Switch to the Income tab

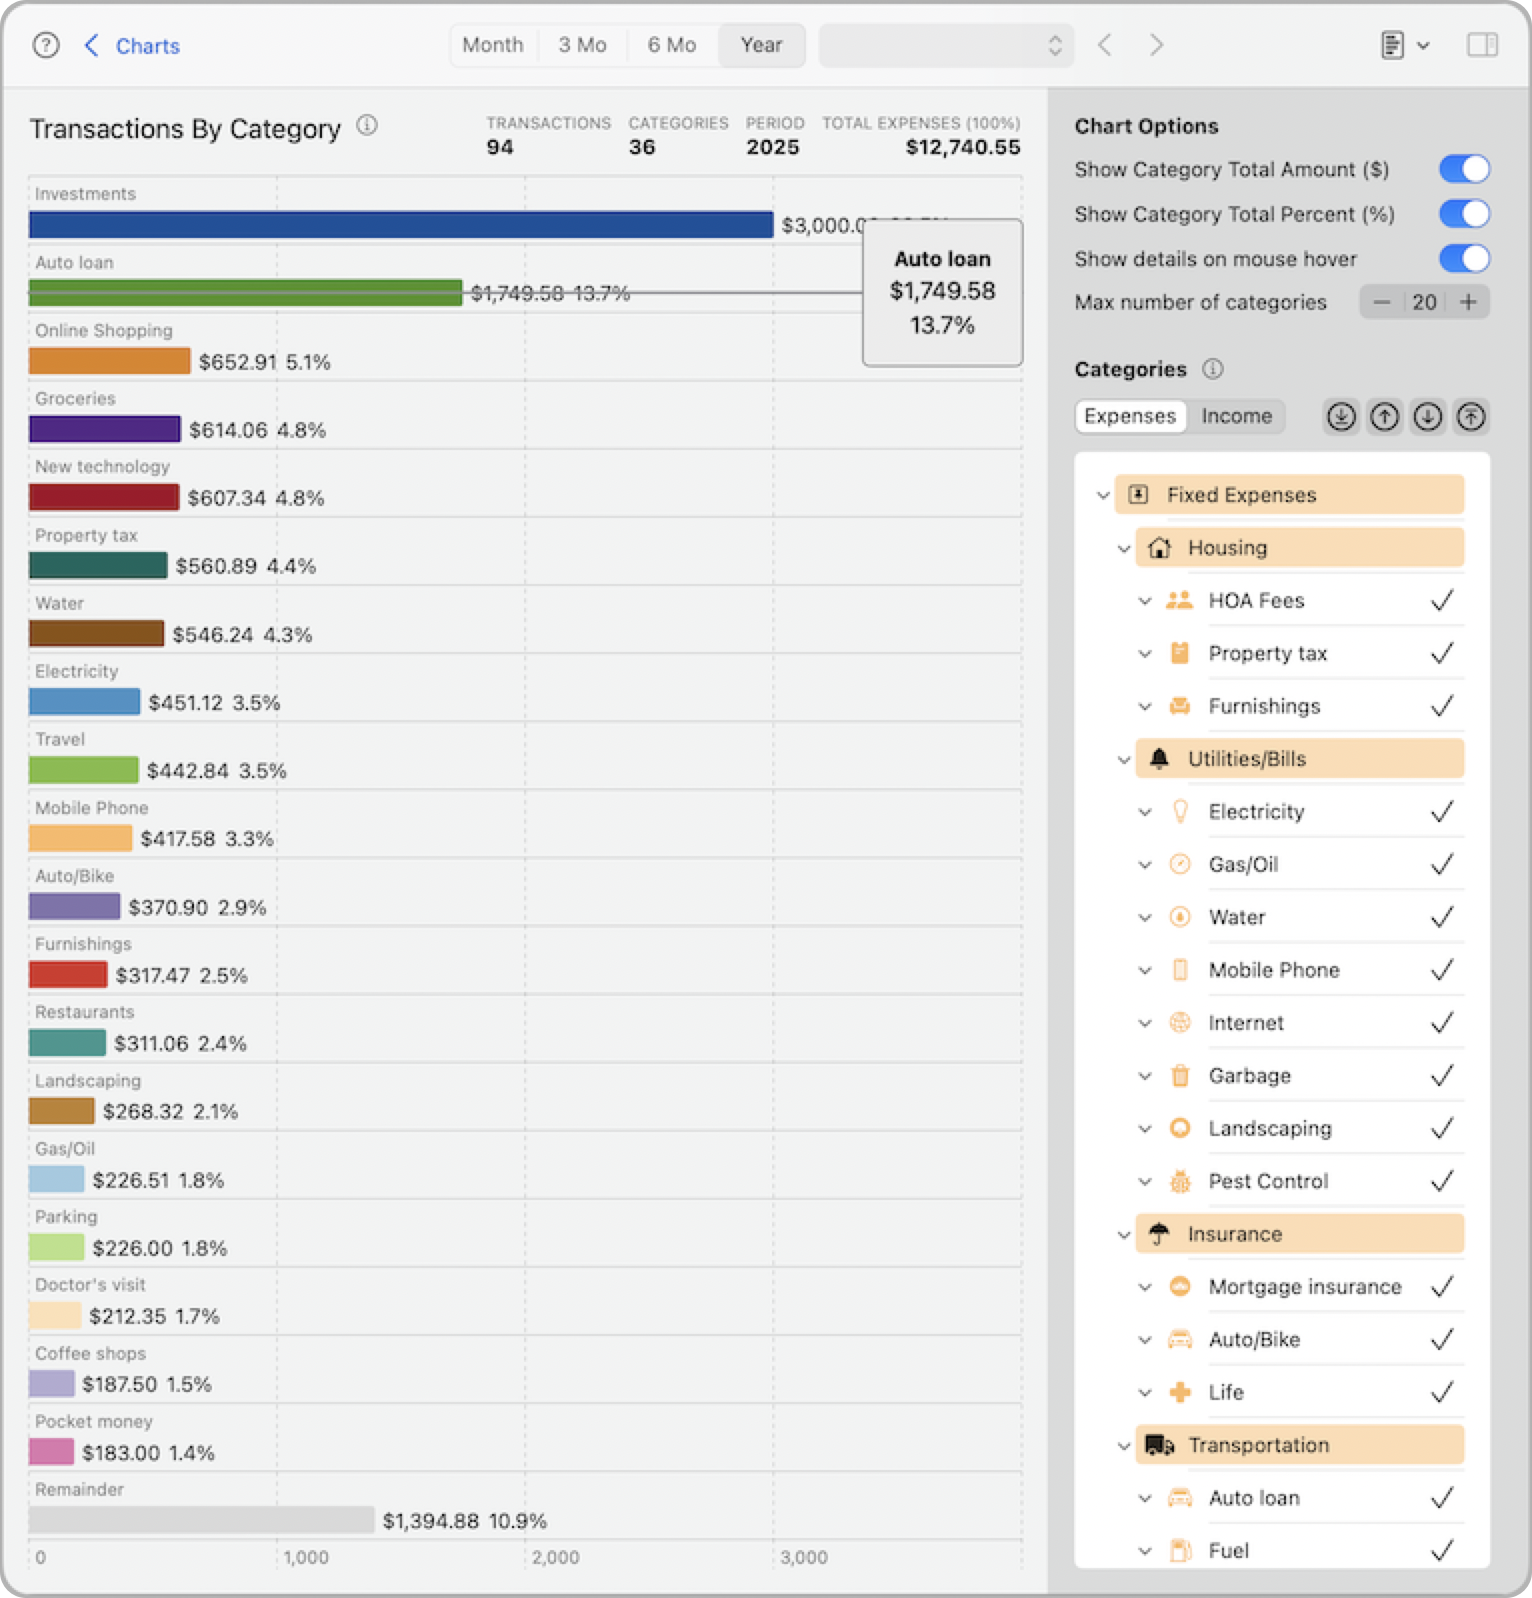click(x=1236, y=416)
